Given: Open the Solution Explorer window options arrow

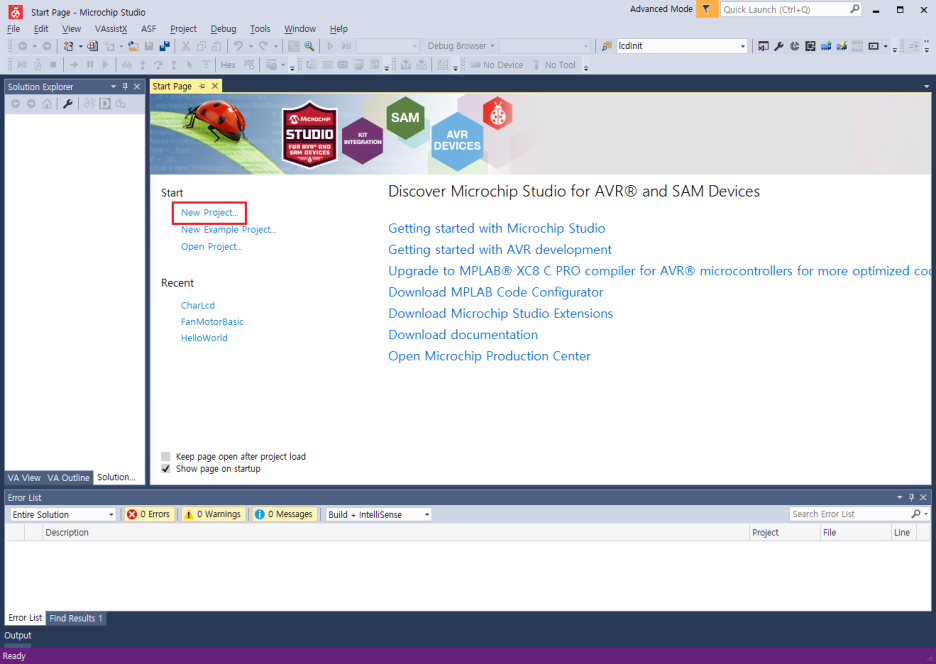Looking at the screenshot, I should 113,87.
